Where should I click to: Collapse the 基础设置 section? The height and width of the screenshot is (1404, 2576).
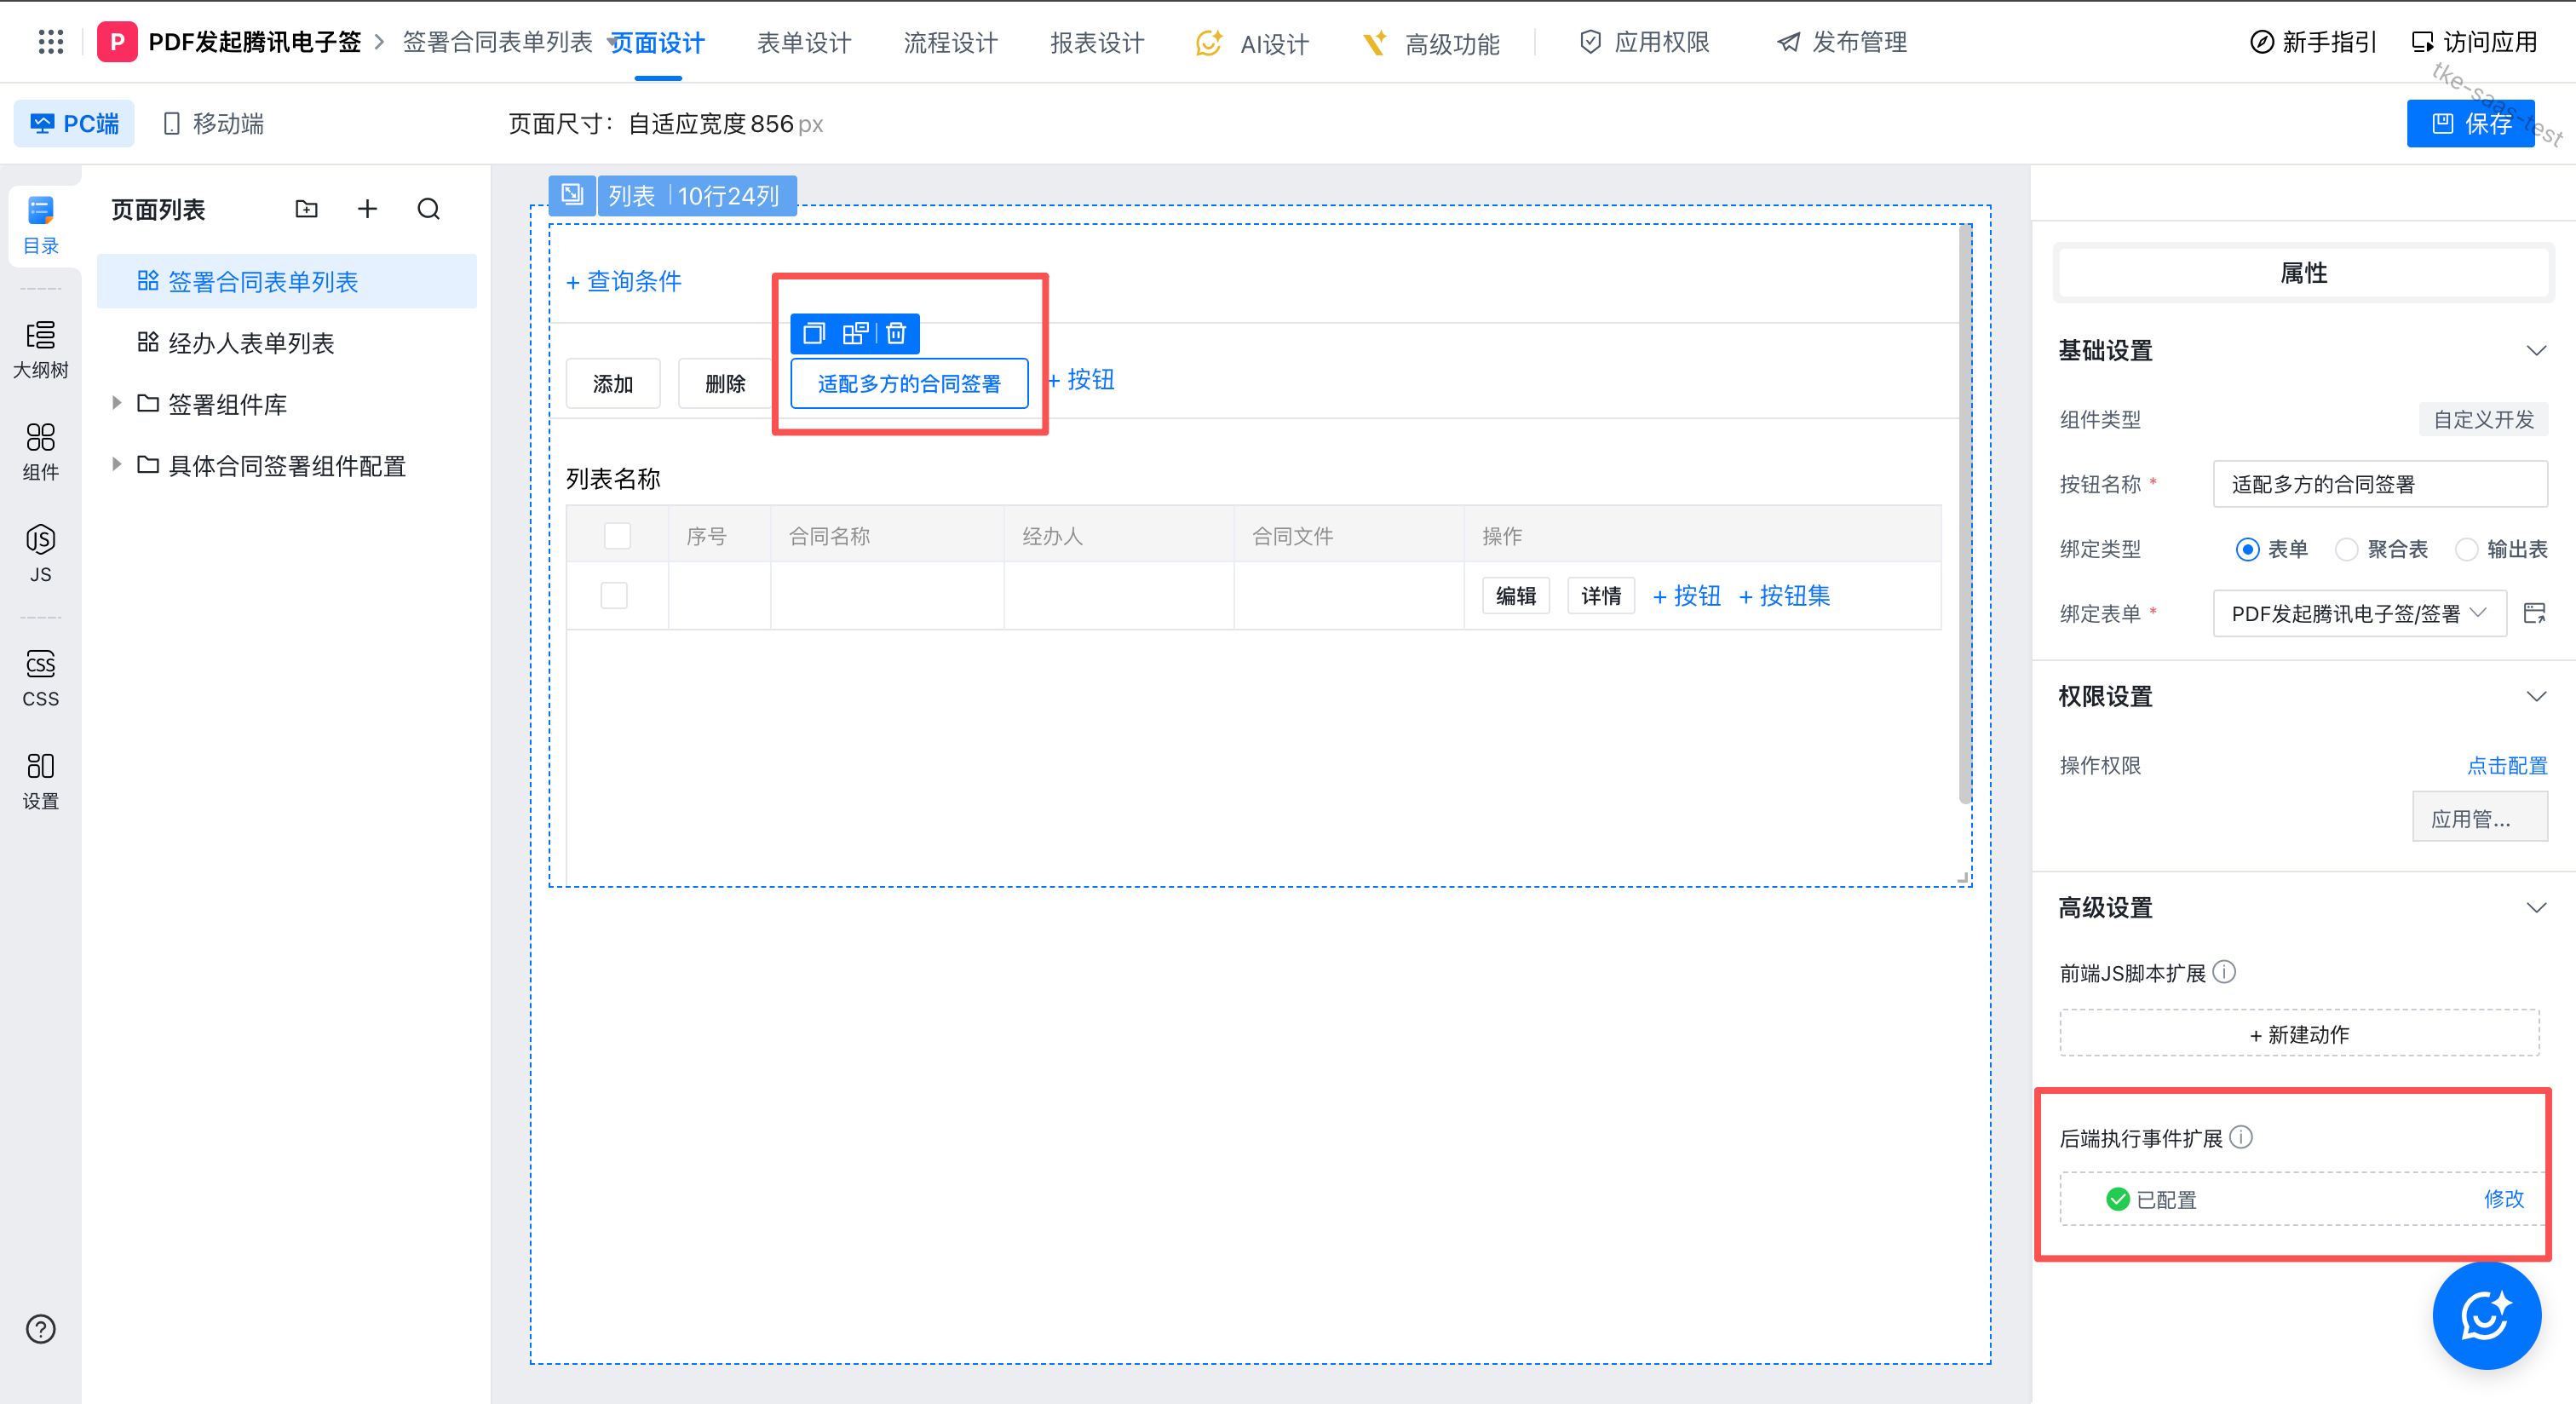pyautogui.click(x=2535, y=351)
